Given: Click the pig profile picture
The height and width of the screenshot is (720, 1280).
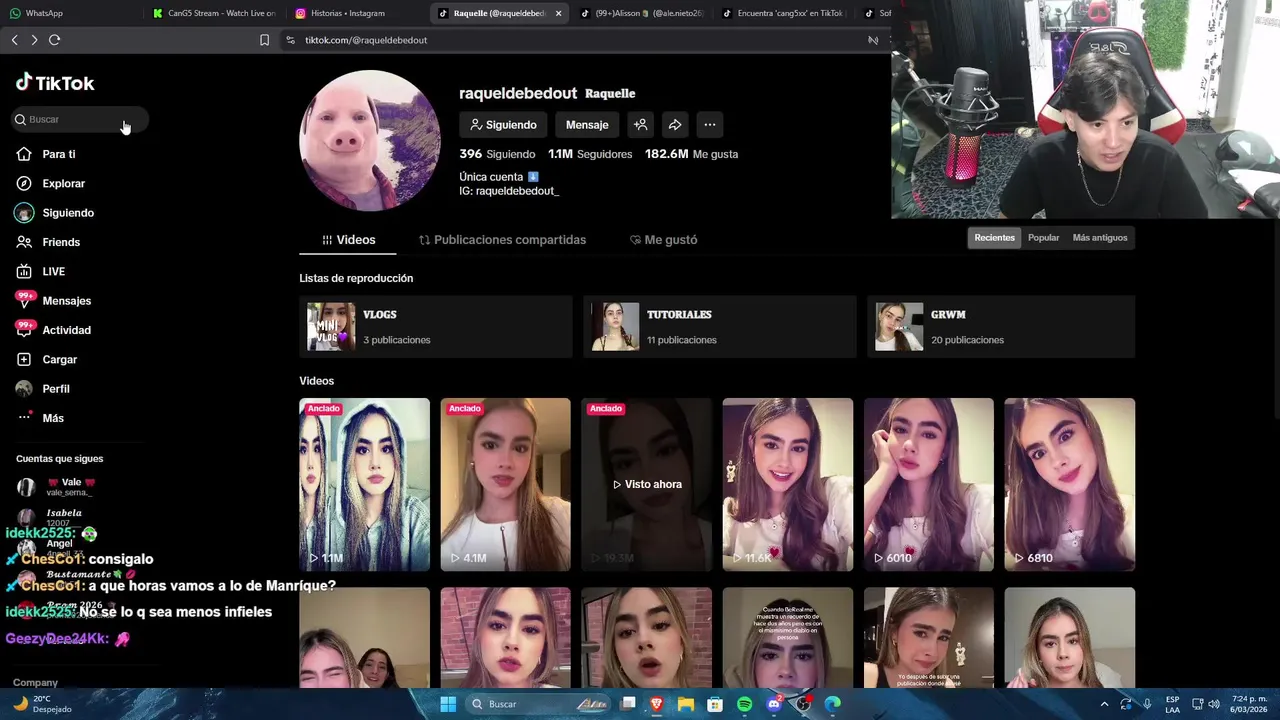Looking at the screenshot, I should point(370,140).
